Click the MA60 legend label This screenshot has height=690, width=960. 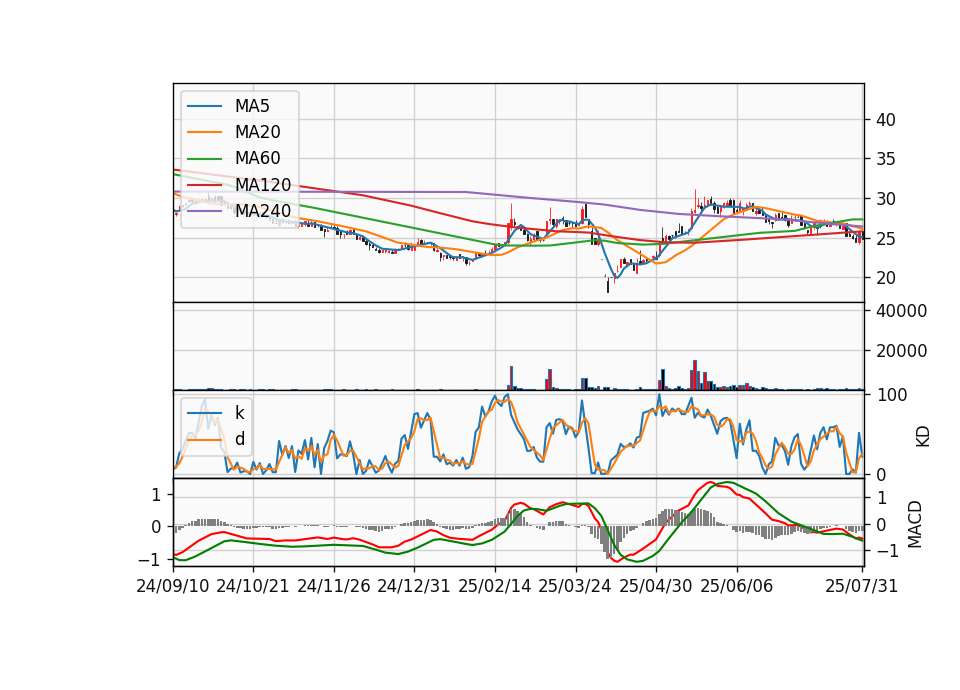257,159
